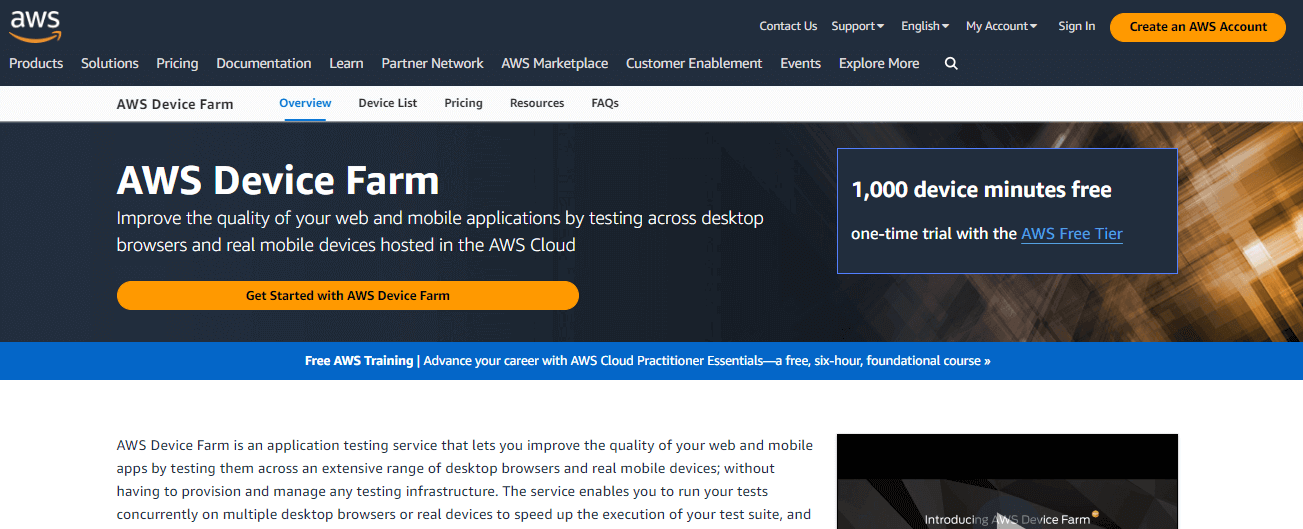The image size is (1303, 529).
Task: Expand the My Account menu
Action: point(1002,26)
